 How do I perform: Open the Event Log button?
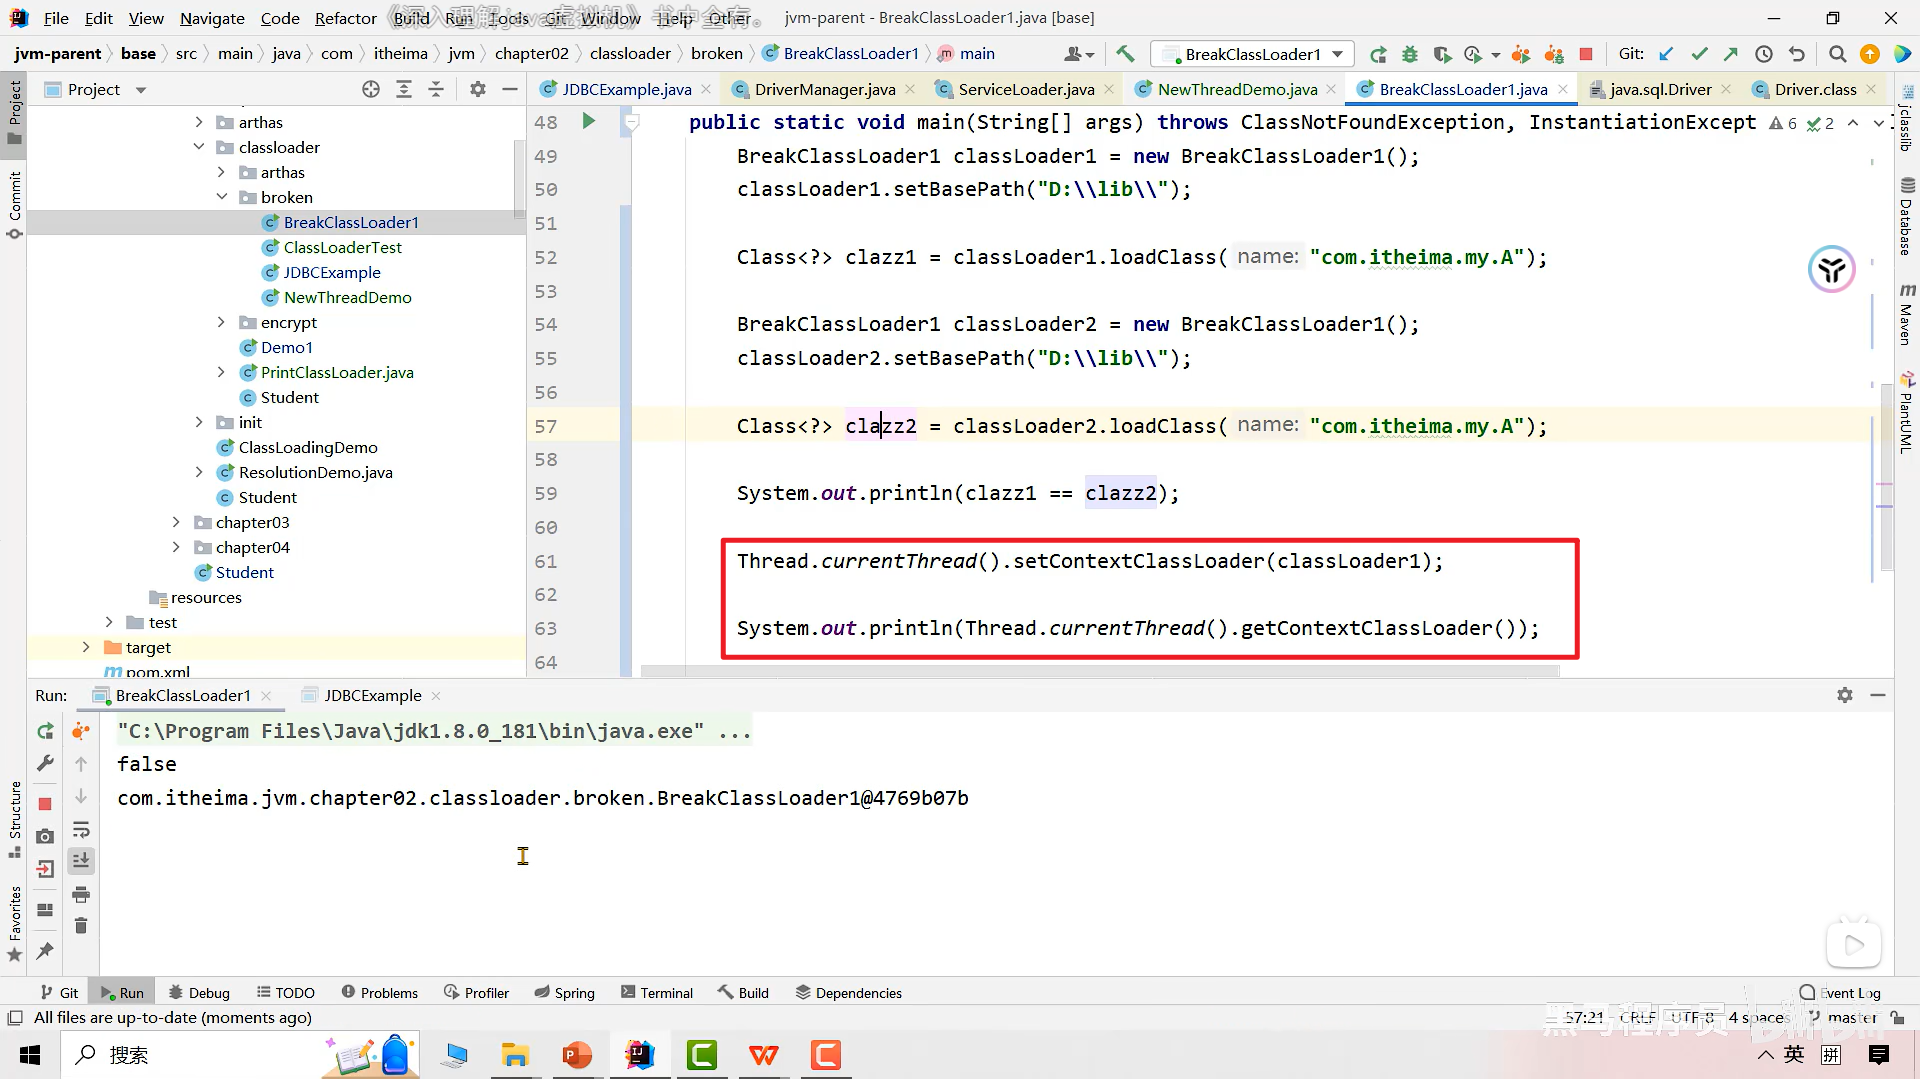tap(1840, 992)
